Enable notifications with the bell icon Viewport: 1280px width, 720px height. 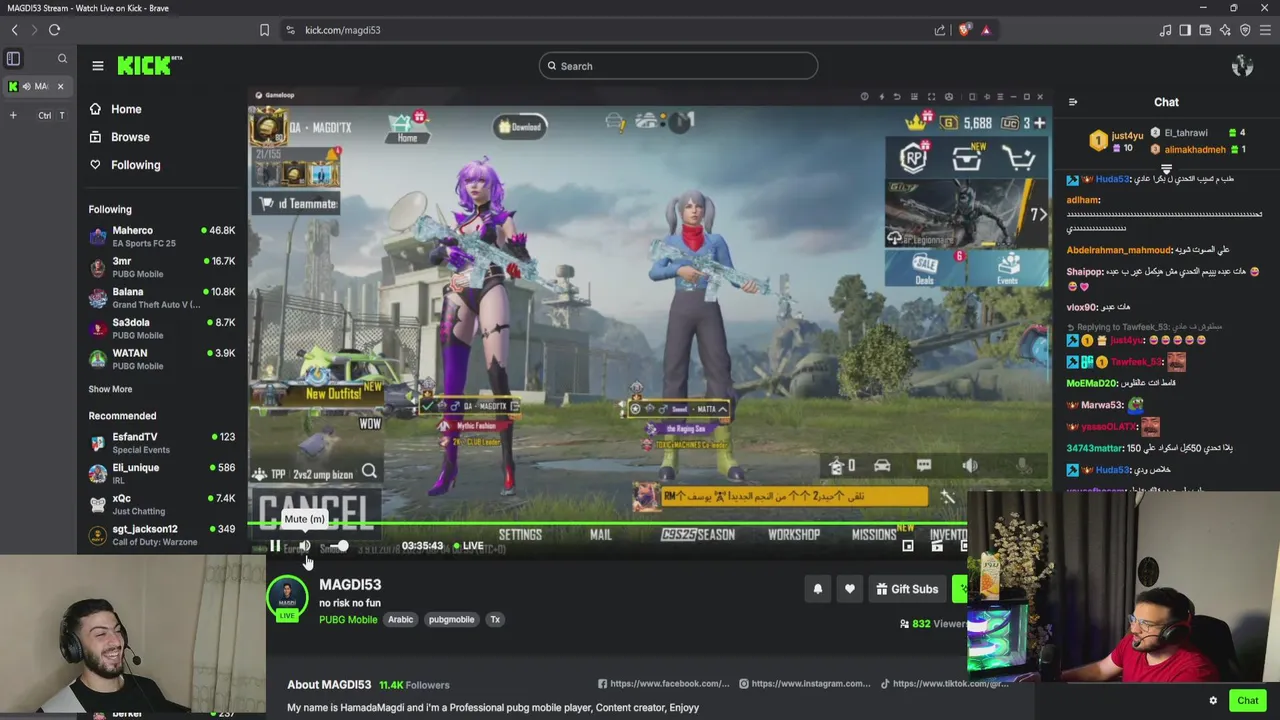(x=817, y=589)
